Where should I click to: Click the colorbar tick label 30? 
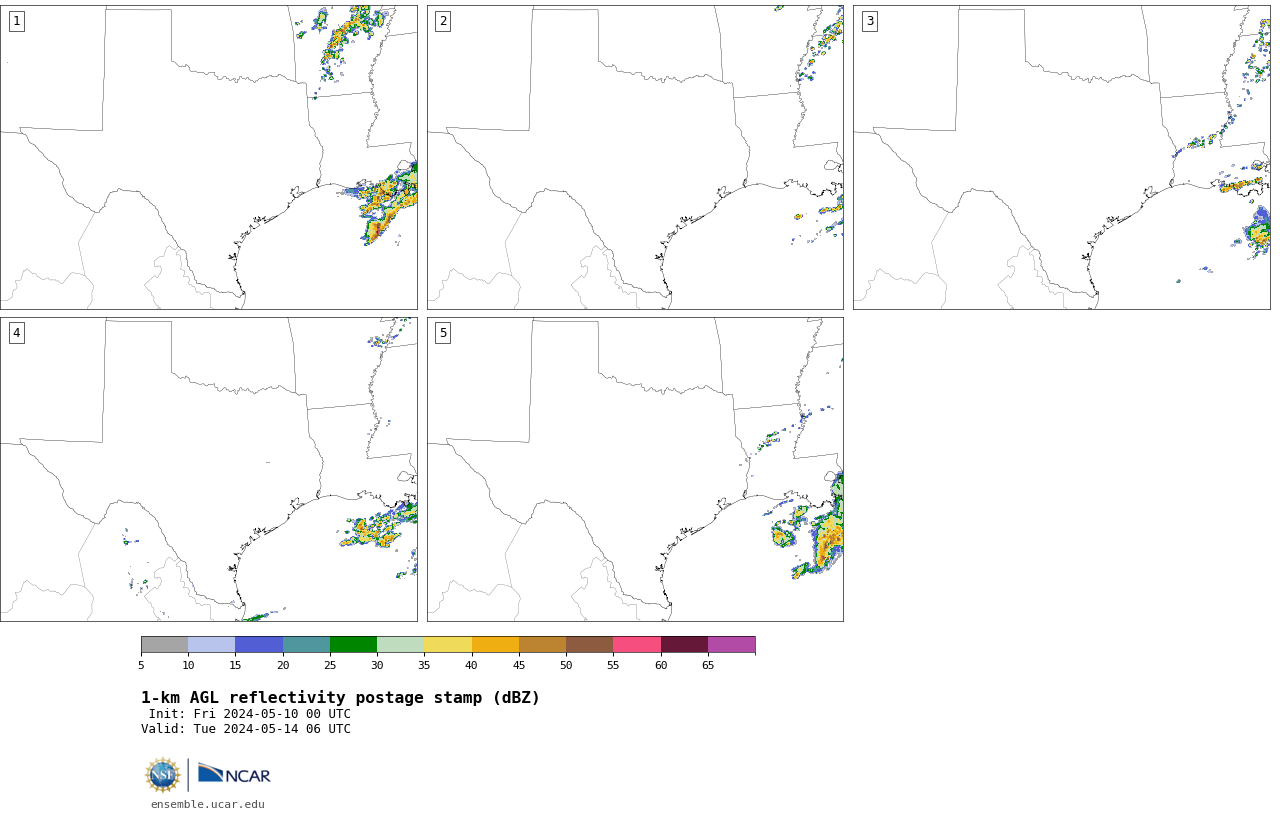[x=377, y=666]
